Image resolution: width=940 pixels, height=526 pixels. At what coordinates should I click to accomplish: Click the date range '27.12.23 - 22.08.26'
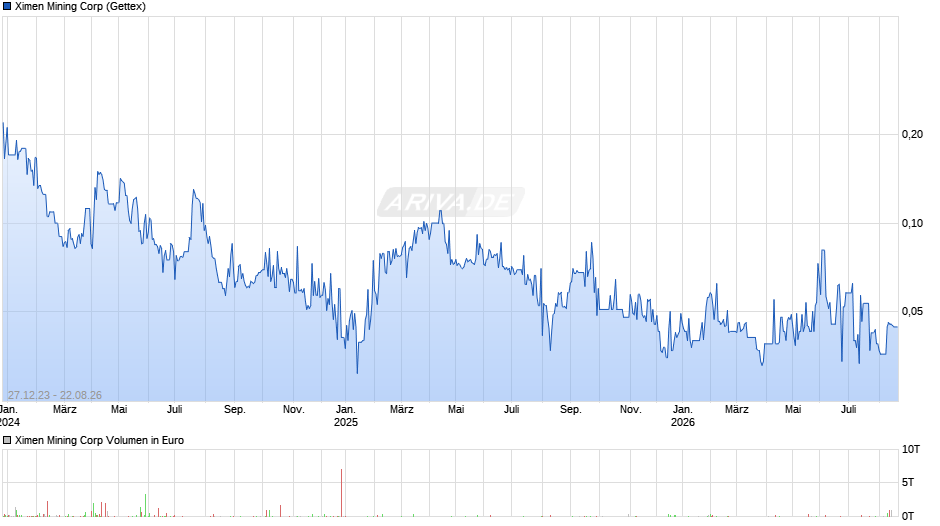(x=55, y=395)
